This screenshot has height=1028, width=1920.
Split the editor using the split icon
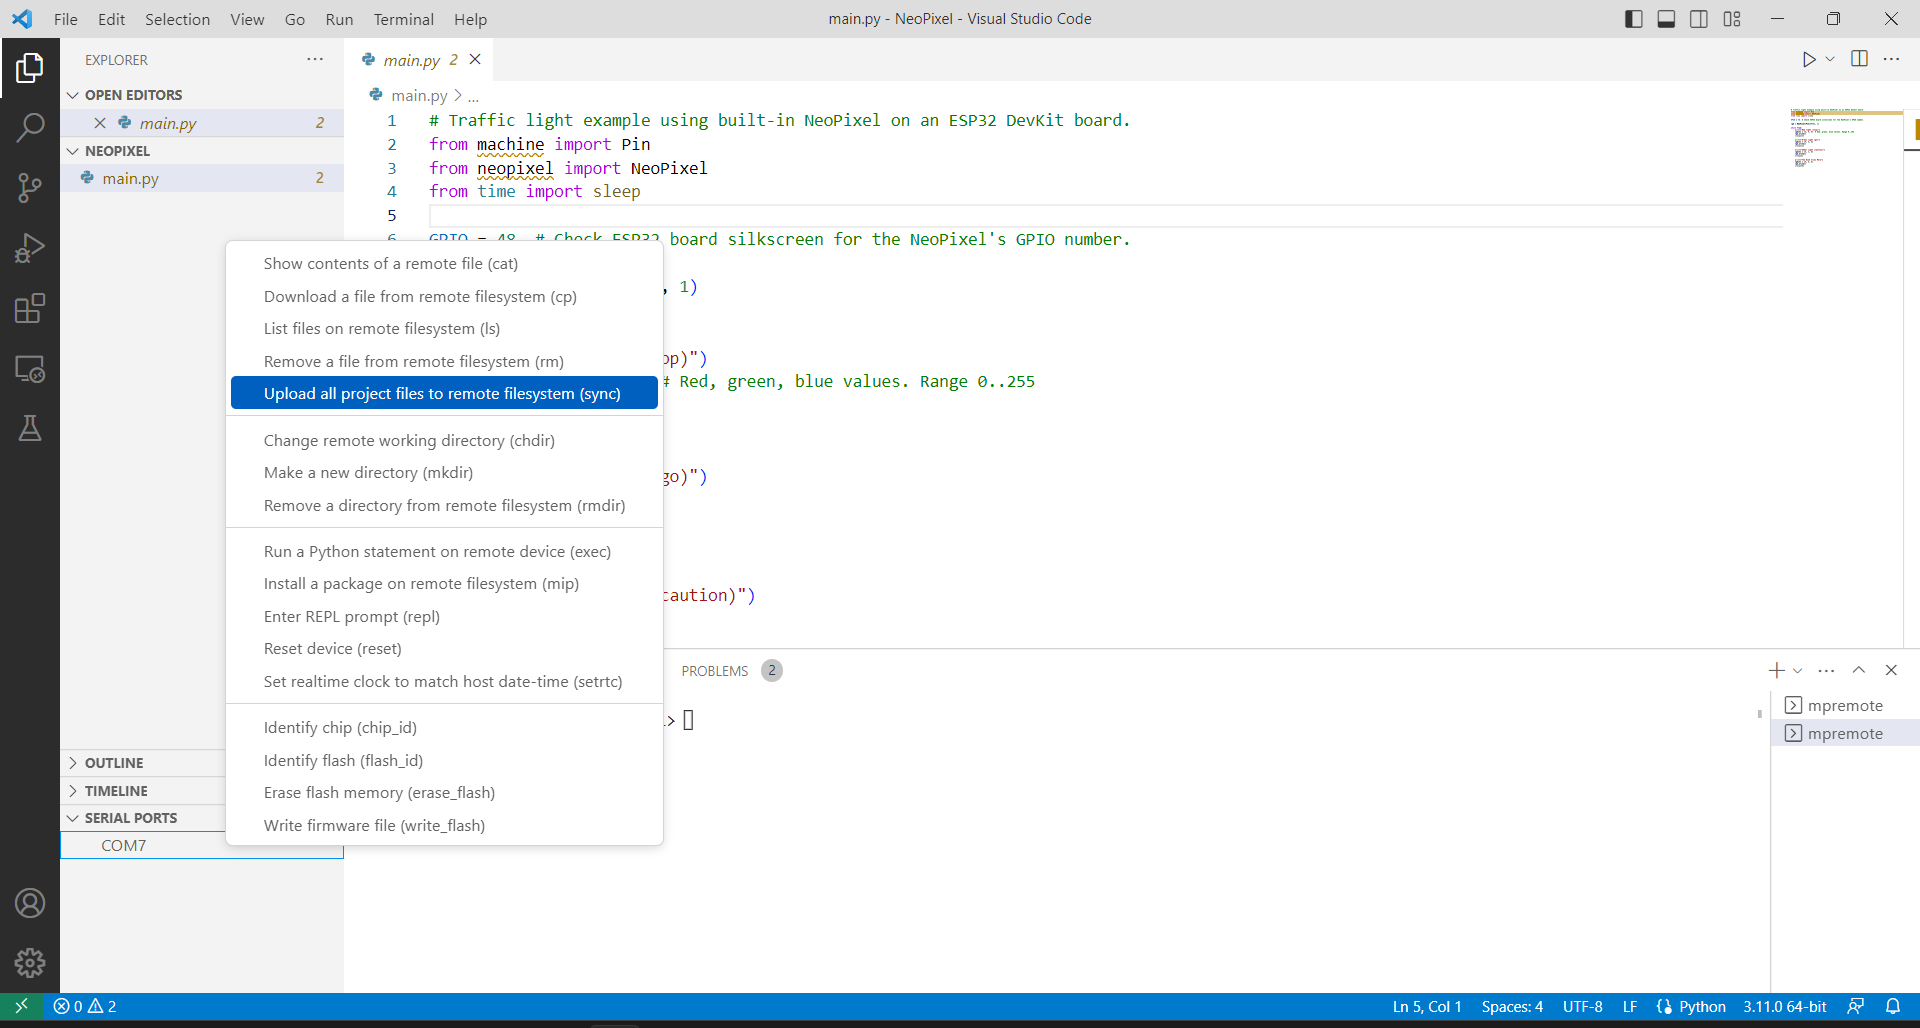[x=1859, y=59]
